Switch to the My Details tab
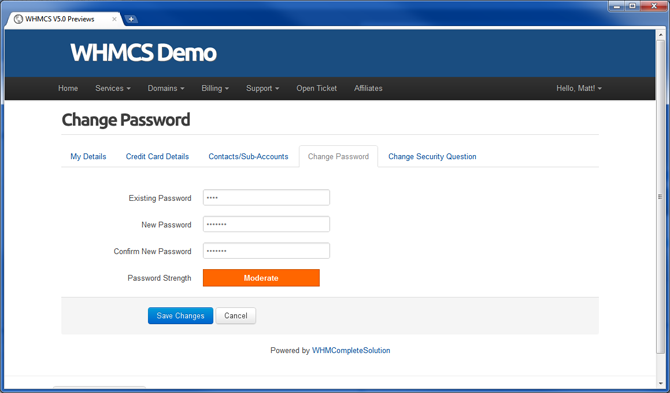The height and width of the screenshot is (393, 670). (x=88, y=156)
